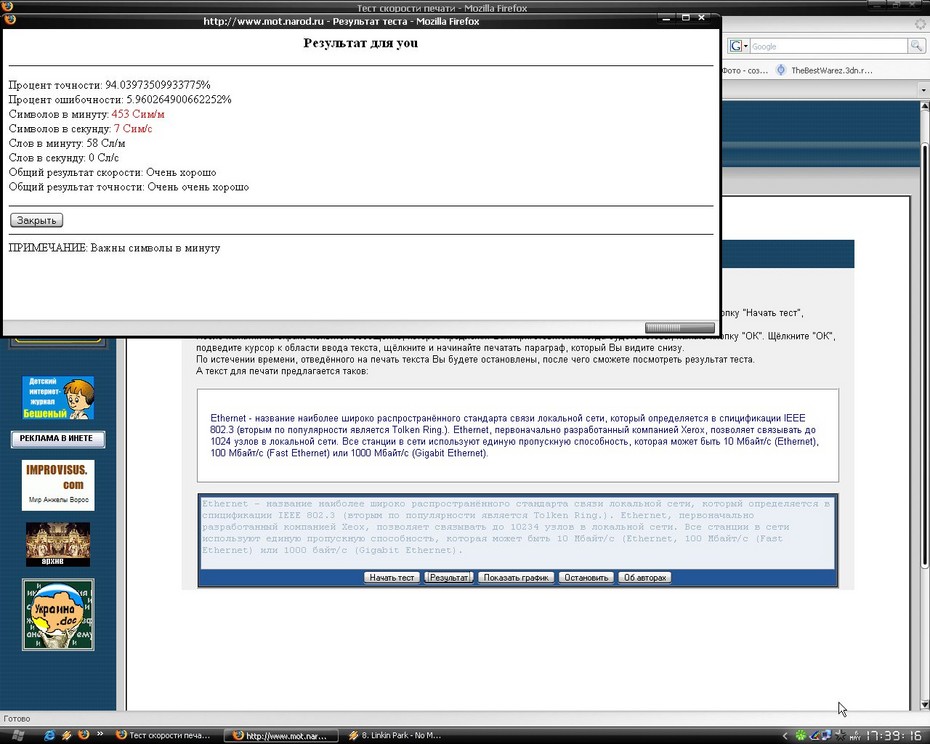
Task: Click the magnifier search icon in Firefox
Action: pyautogui.click(x=916, y=46)
